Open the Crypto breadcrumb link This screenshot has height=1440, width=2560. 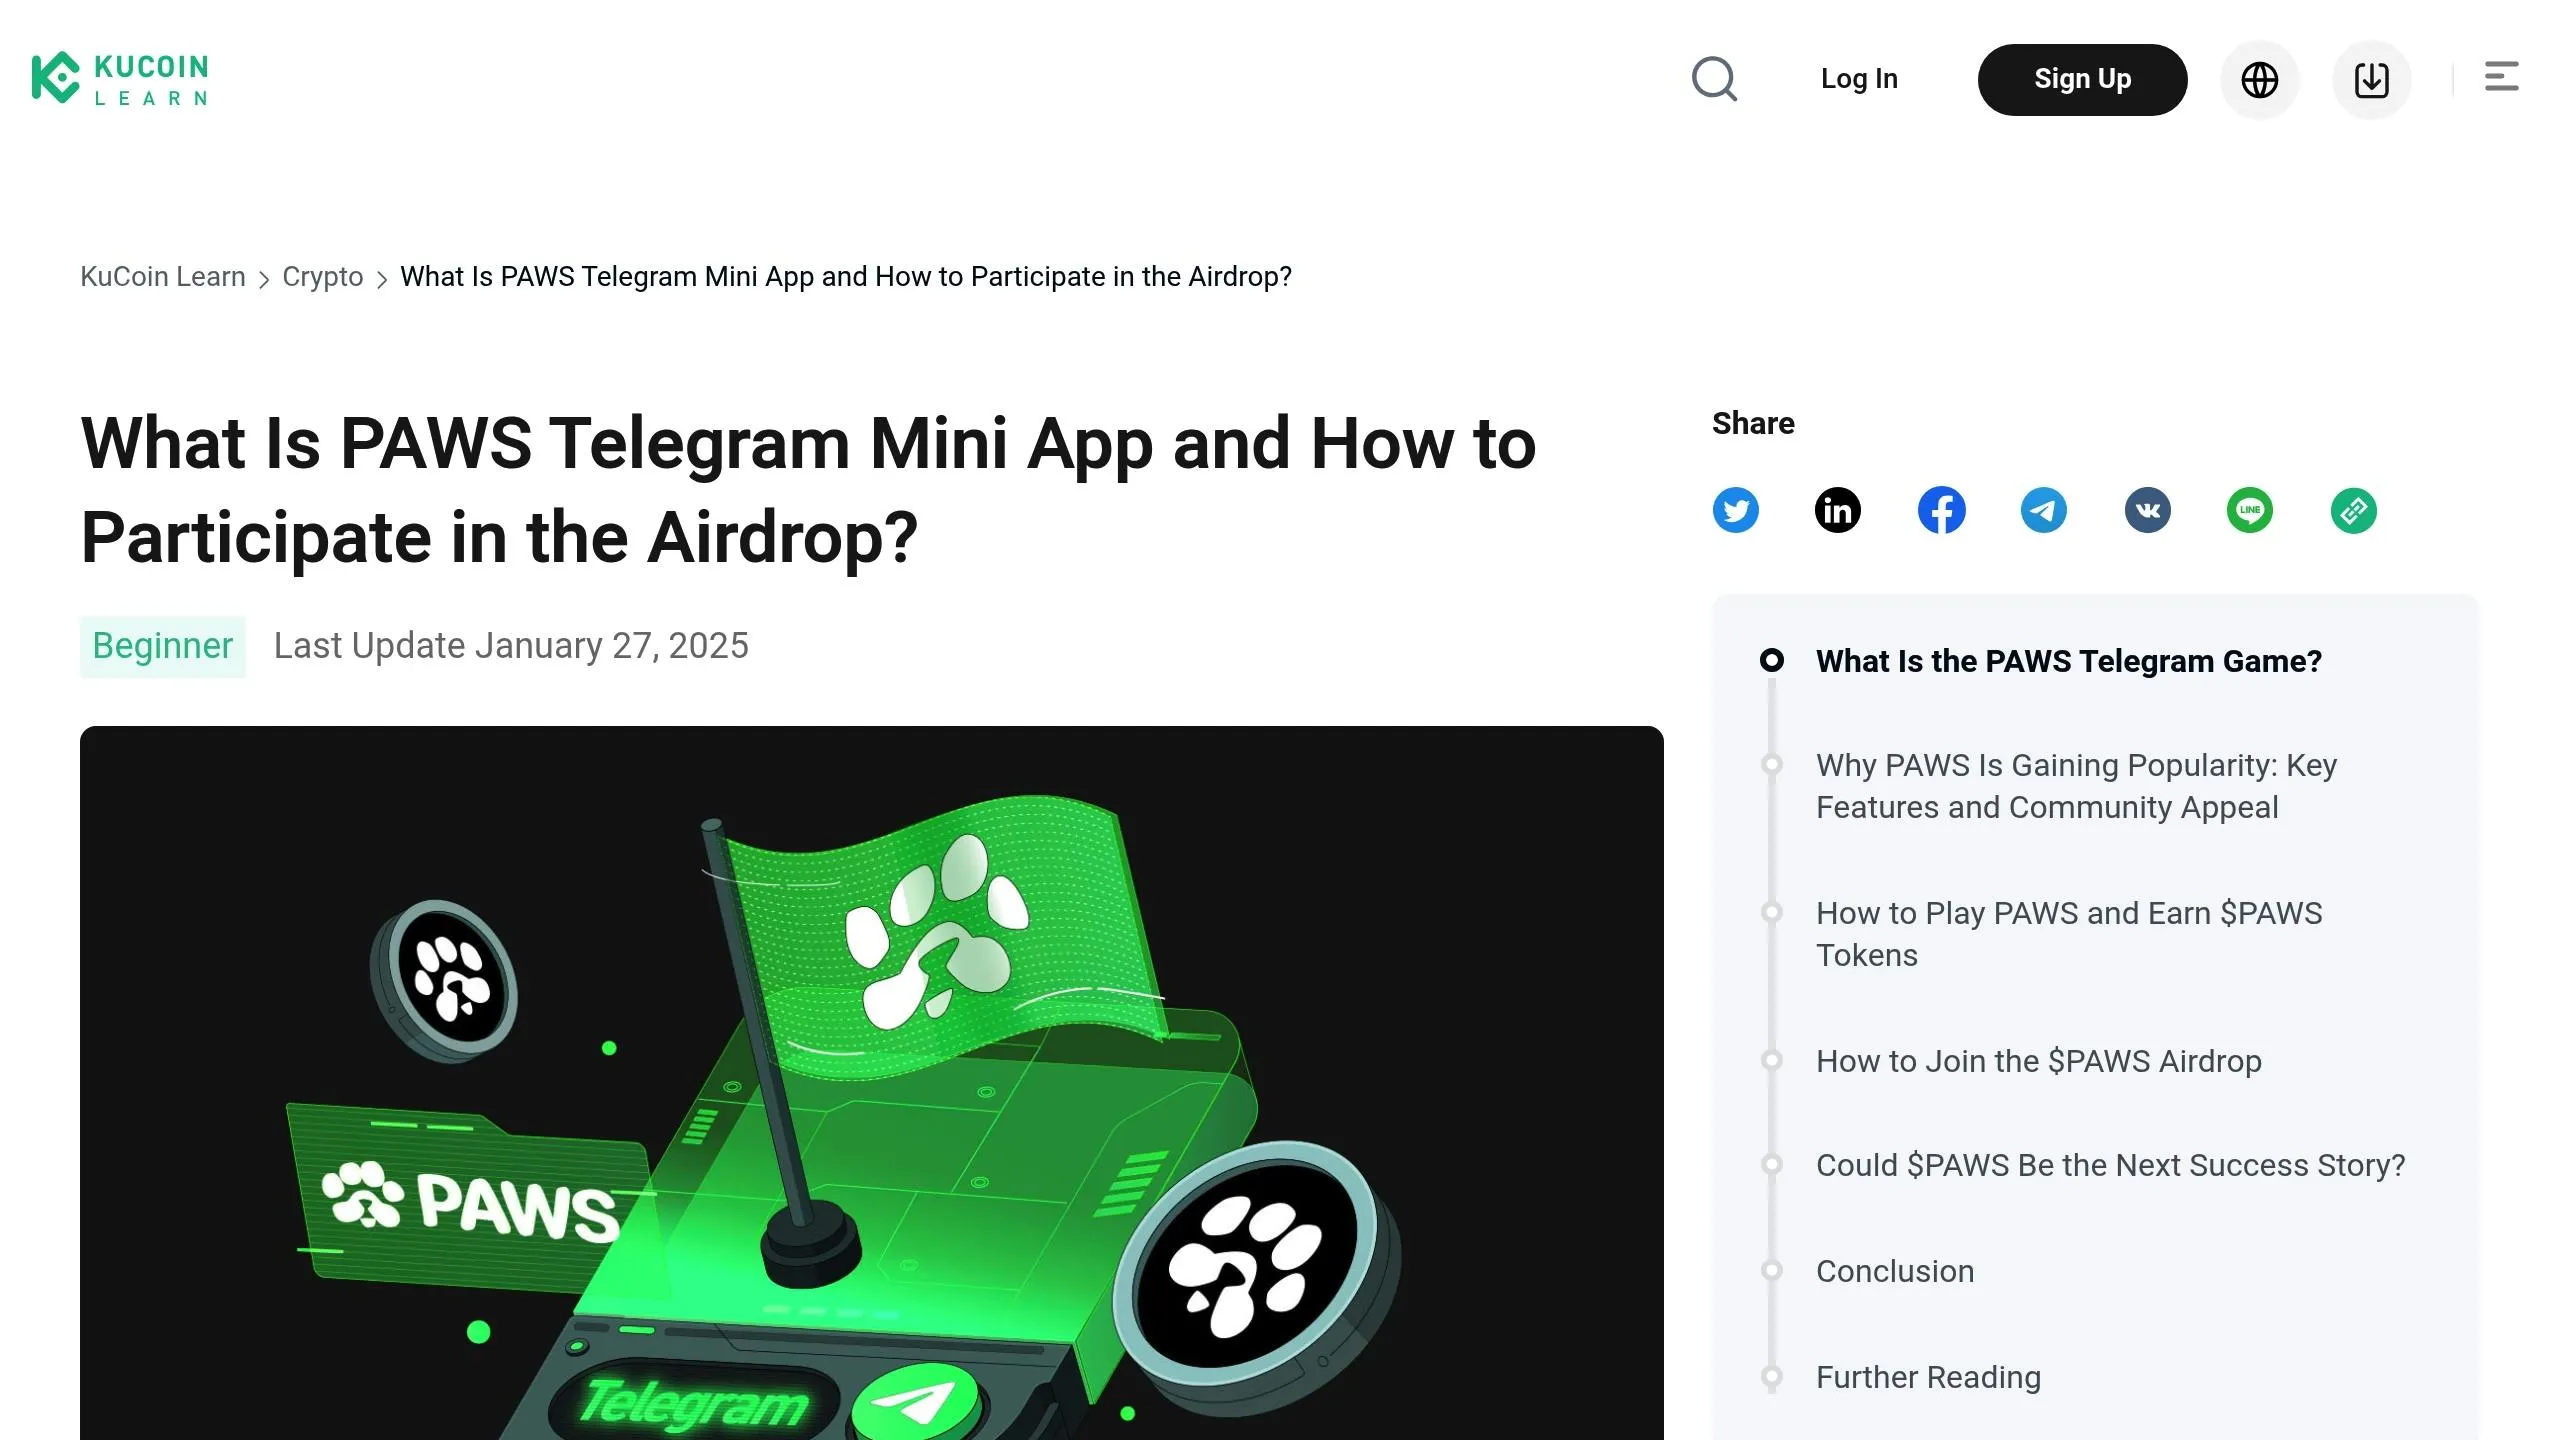[x=322, y=277]
